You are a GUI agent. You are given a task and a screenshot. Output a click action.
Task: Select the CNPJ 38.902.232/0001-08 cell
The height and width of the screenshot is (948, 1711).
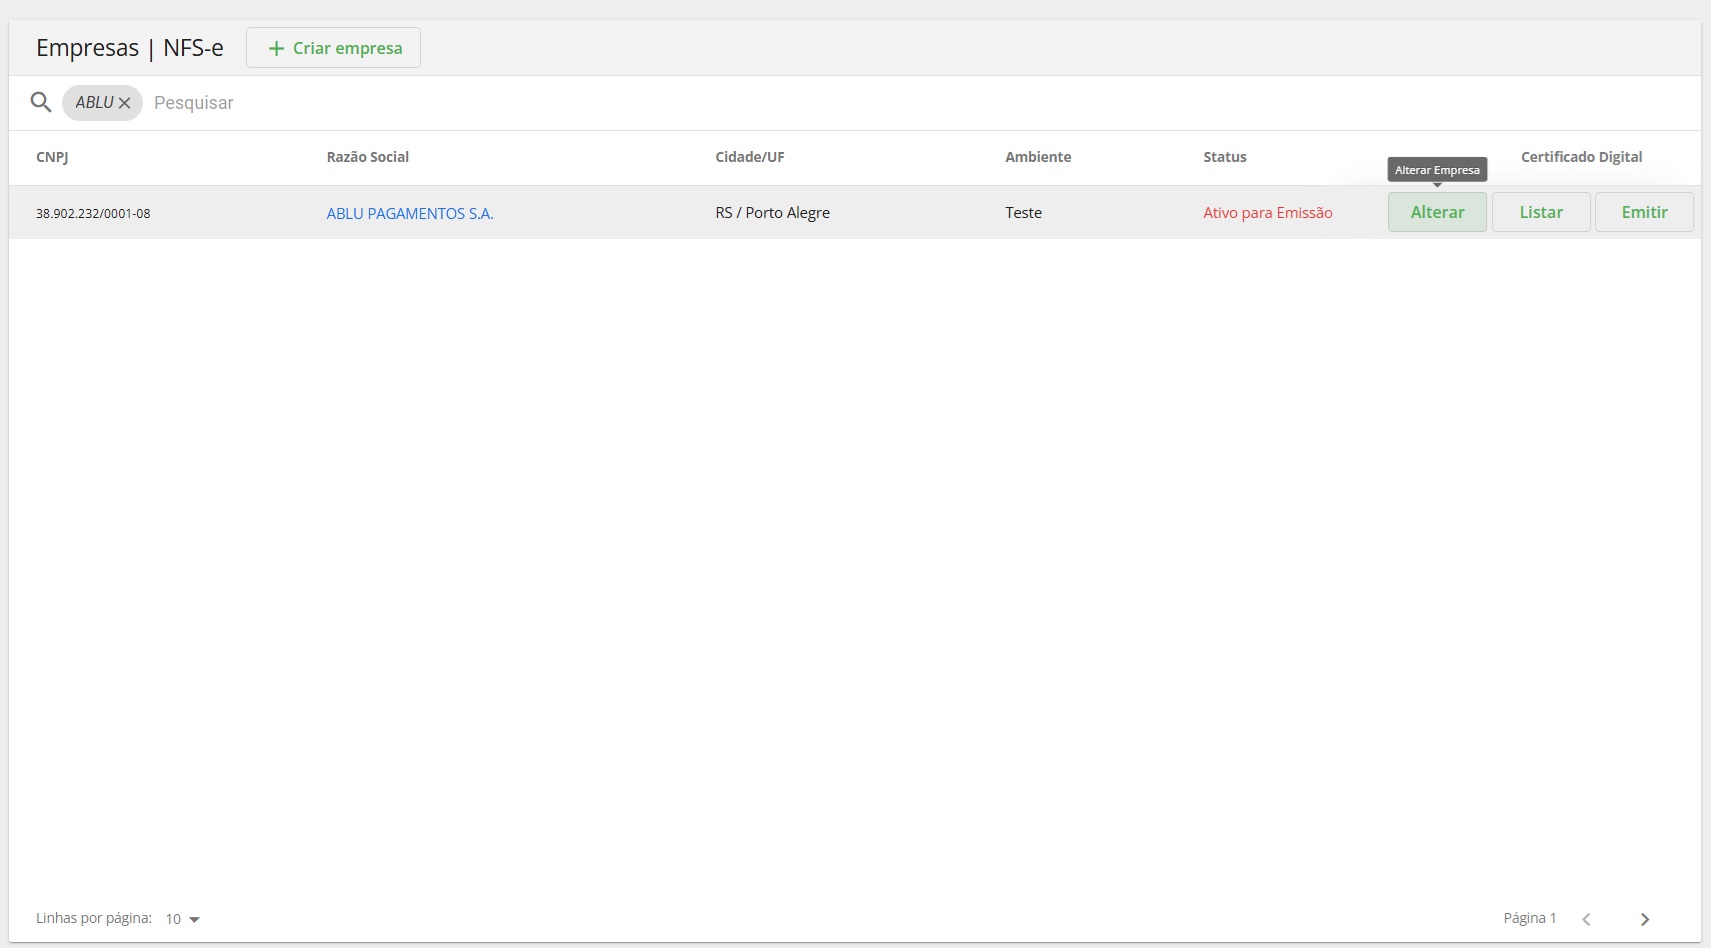(93, 213)
